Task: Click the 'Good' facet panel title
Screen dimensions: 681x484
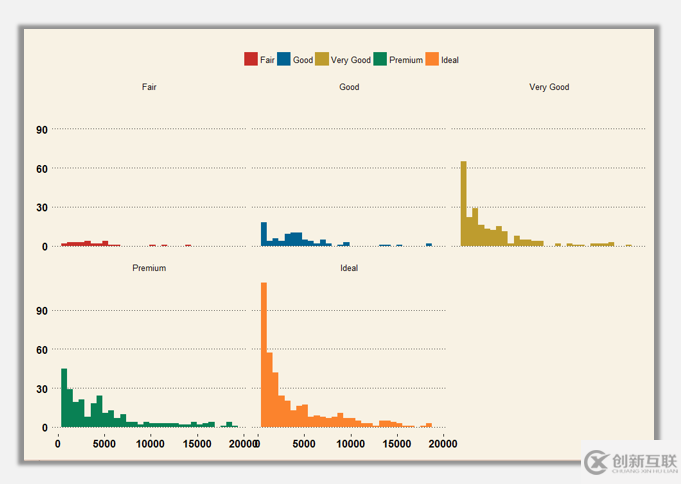Action: coord(349,87)
